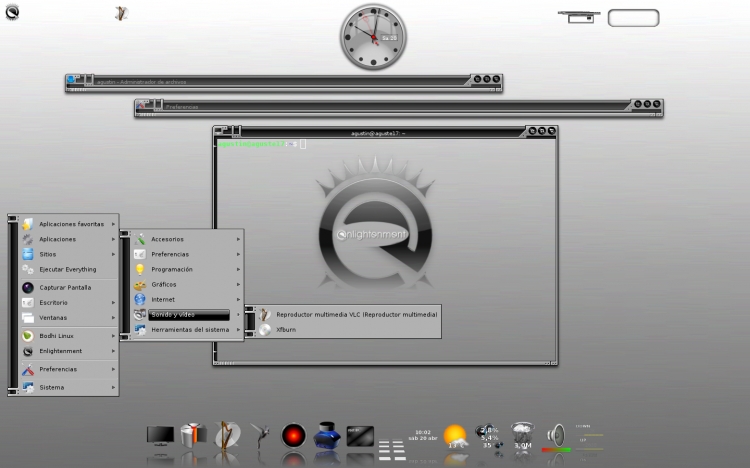Image resolution: width=750 pixels, height=468 pixels.
Task: Expand arrow next to Ventanas
Action: coord(113,318)
